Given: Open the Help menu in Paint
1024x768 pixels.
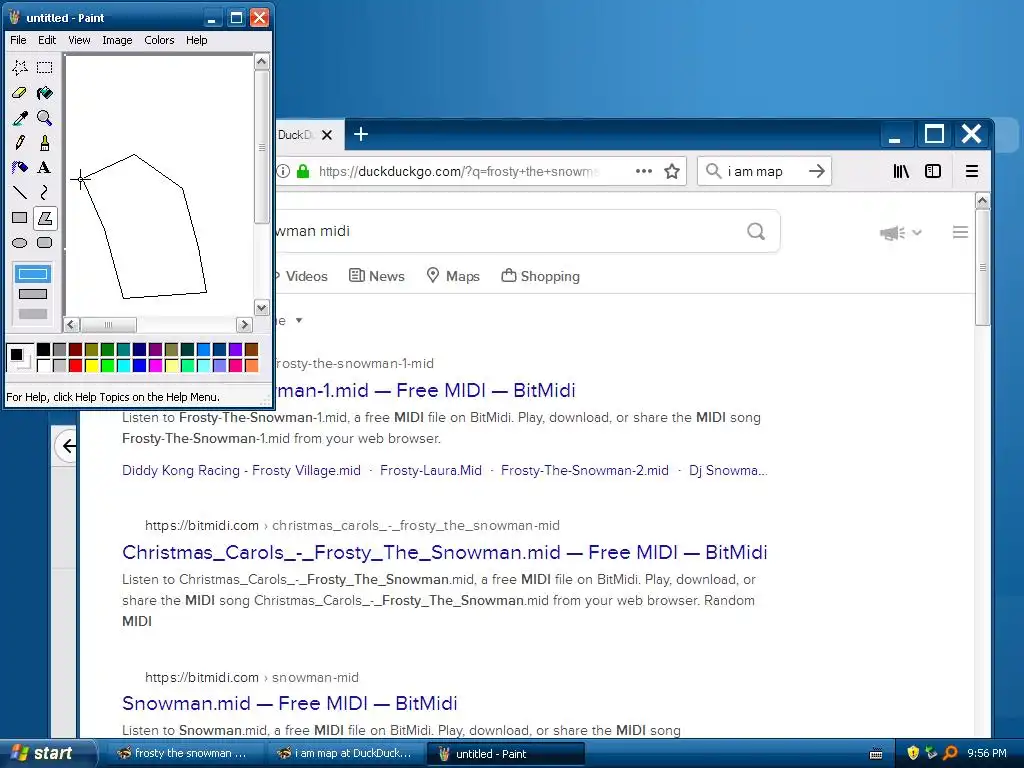Looking at the screenshot, I should pos(197,40).
